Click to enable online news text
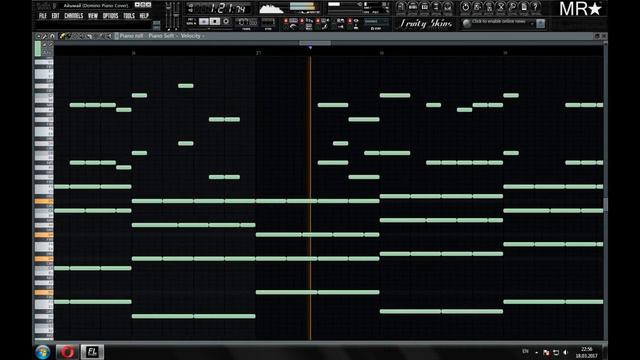This screenshot has width=640, height=360. click(499, 21)
